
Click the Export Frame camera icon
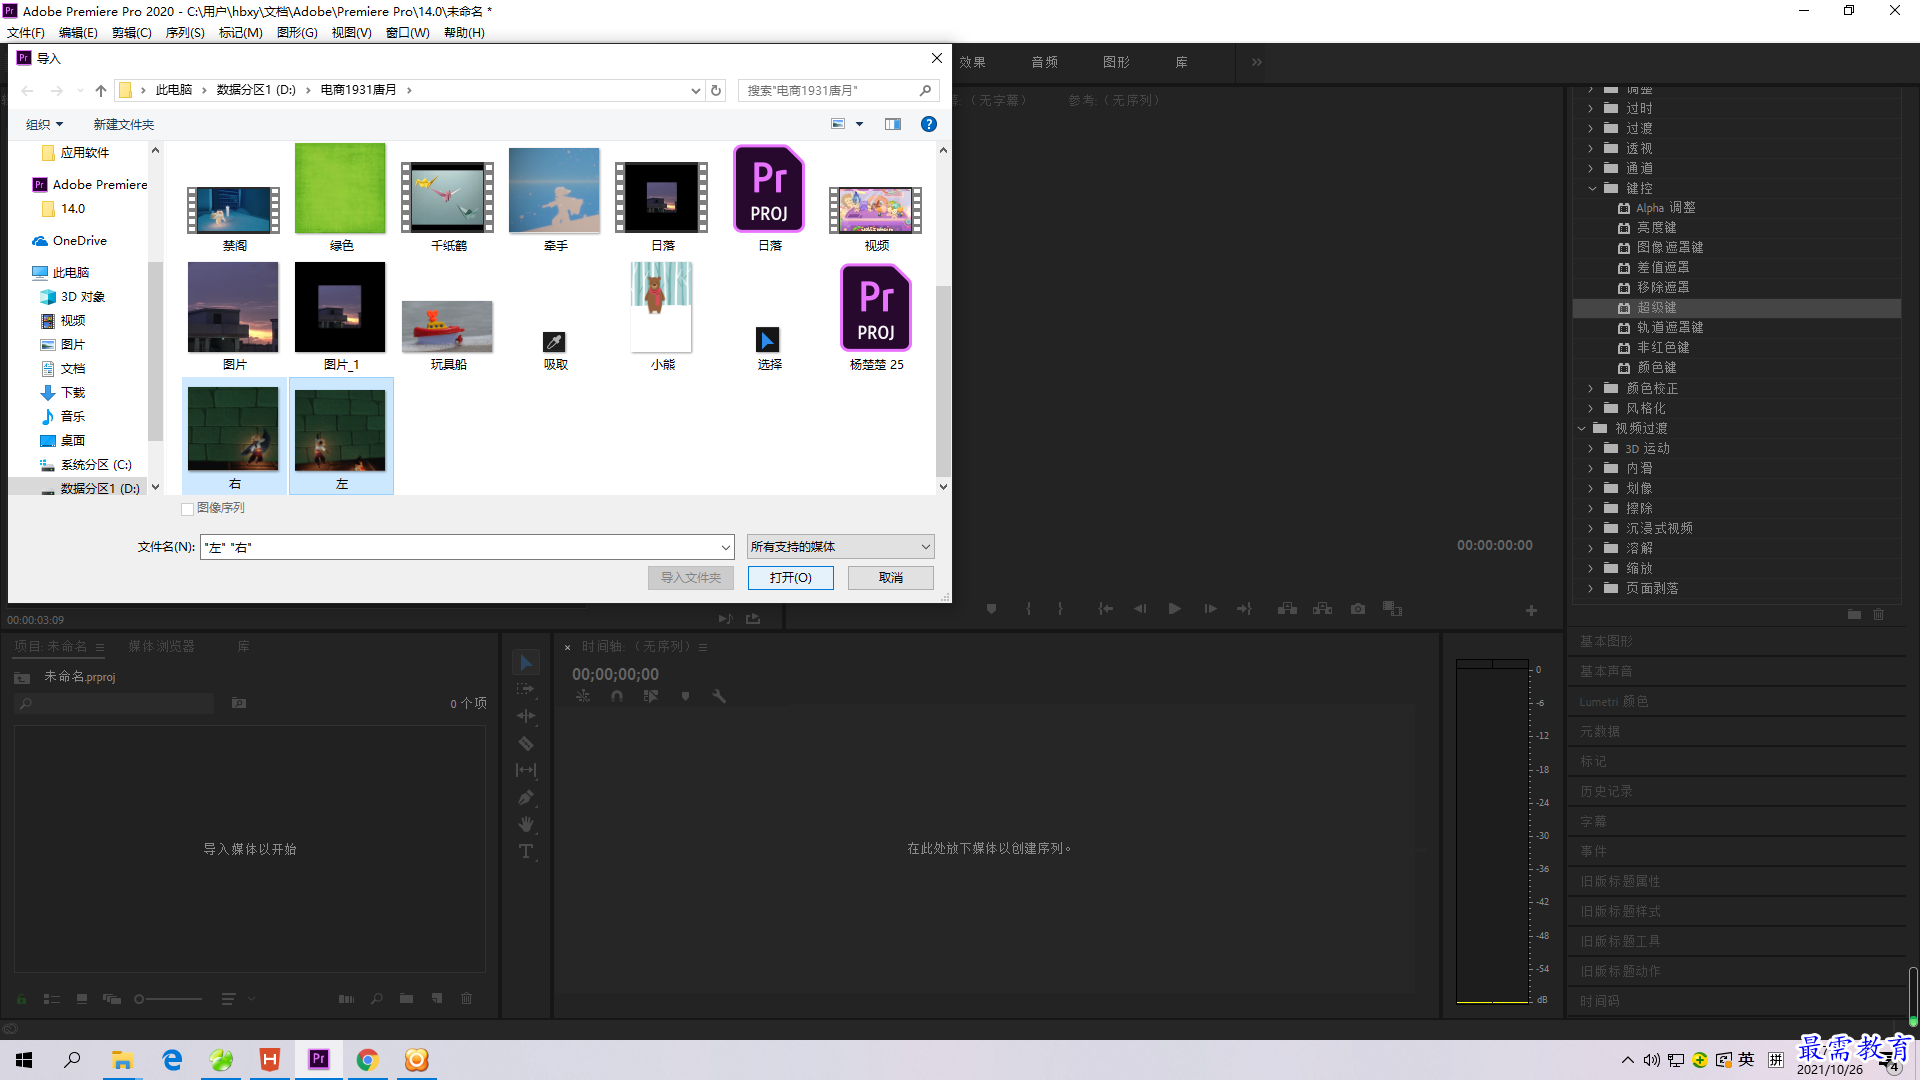coord(1357,608)
